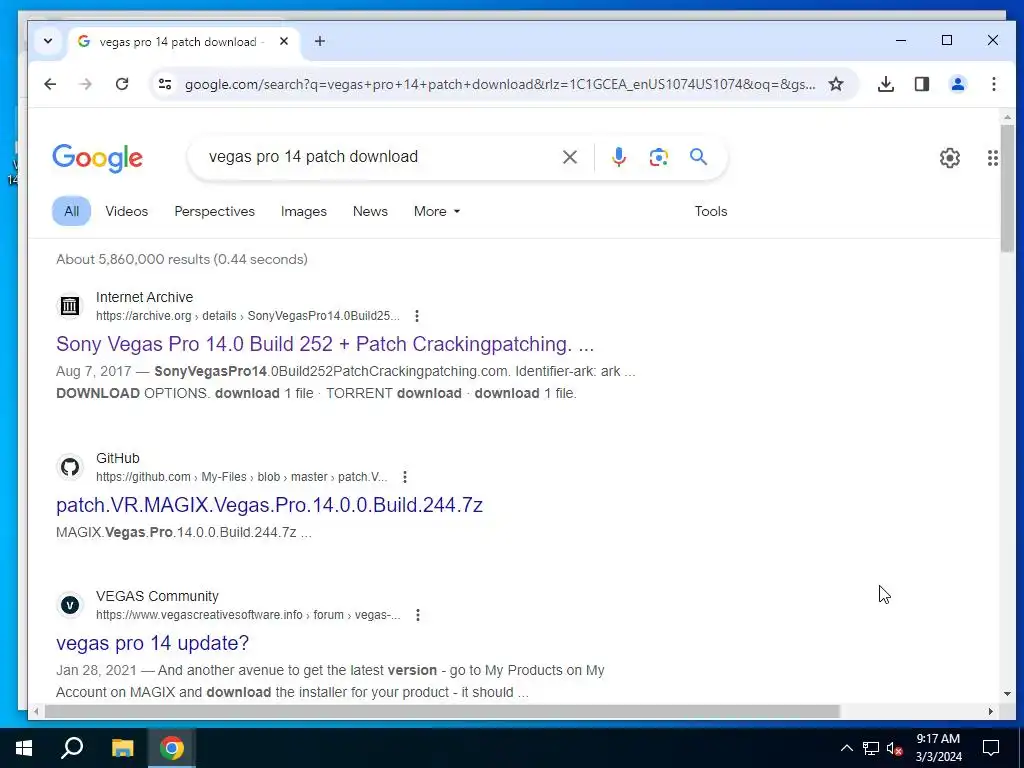Click the About 5,860,000 results text

point(182,259)
